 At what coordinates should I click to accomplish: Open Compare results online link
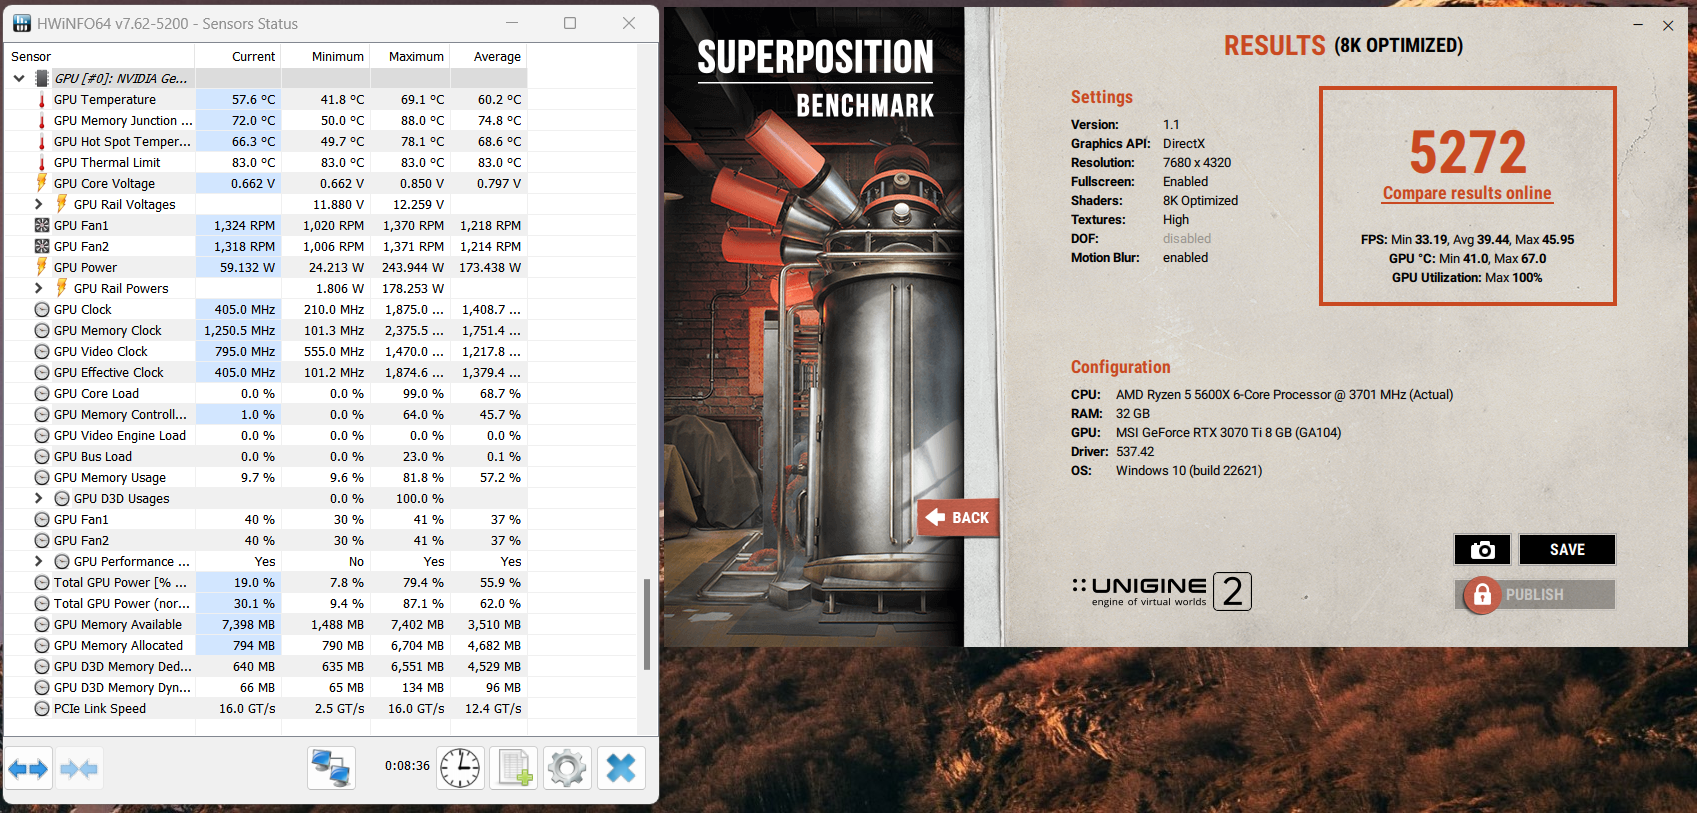click(x=1467, y=193)
